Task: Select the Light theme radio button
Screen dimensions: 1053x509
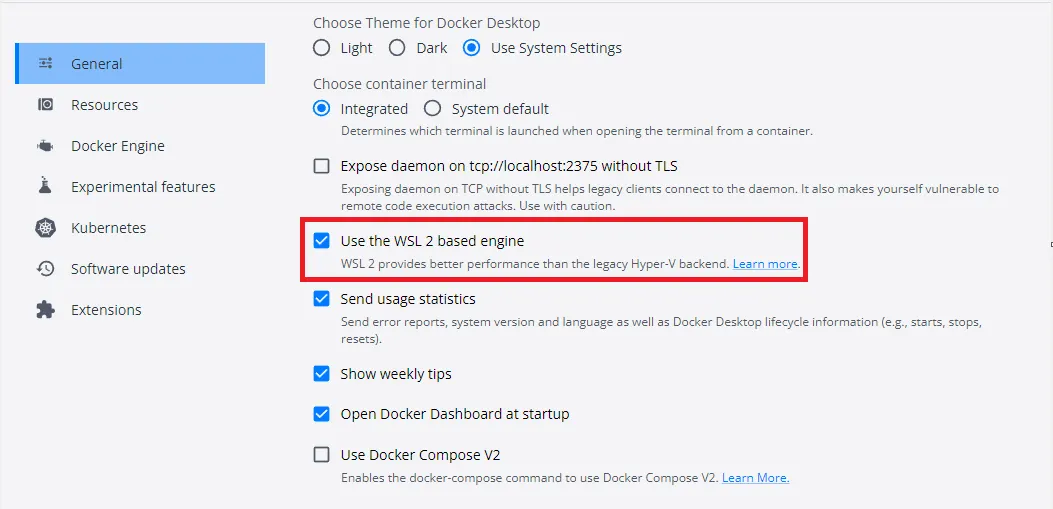Action: coord(322,48)
